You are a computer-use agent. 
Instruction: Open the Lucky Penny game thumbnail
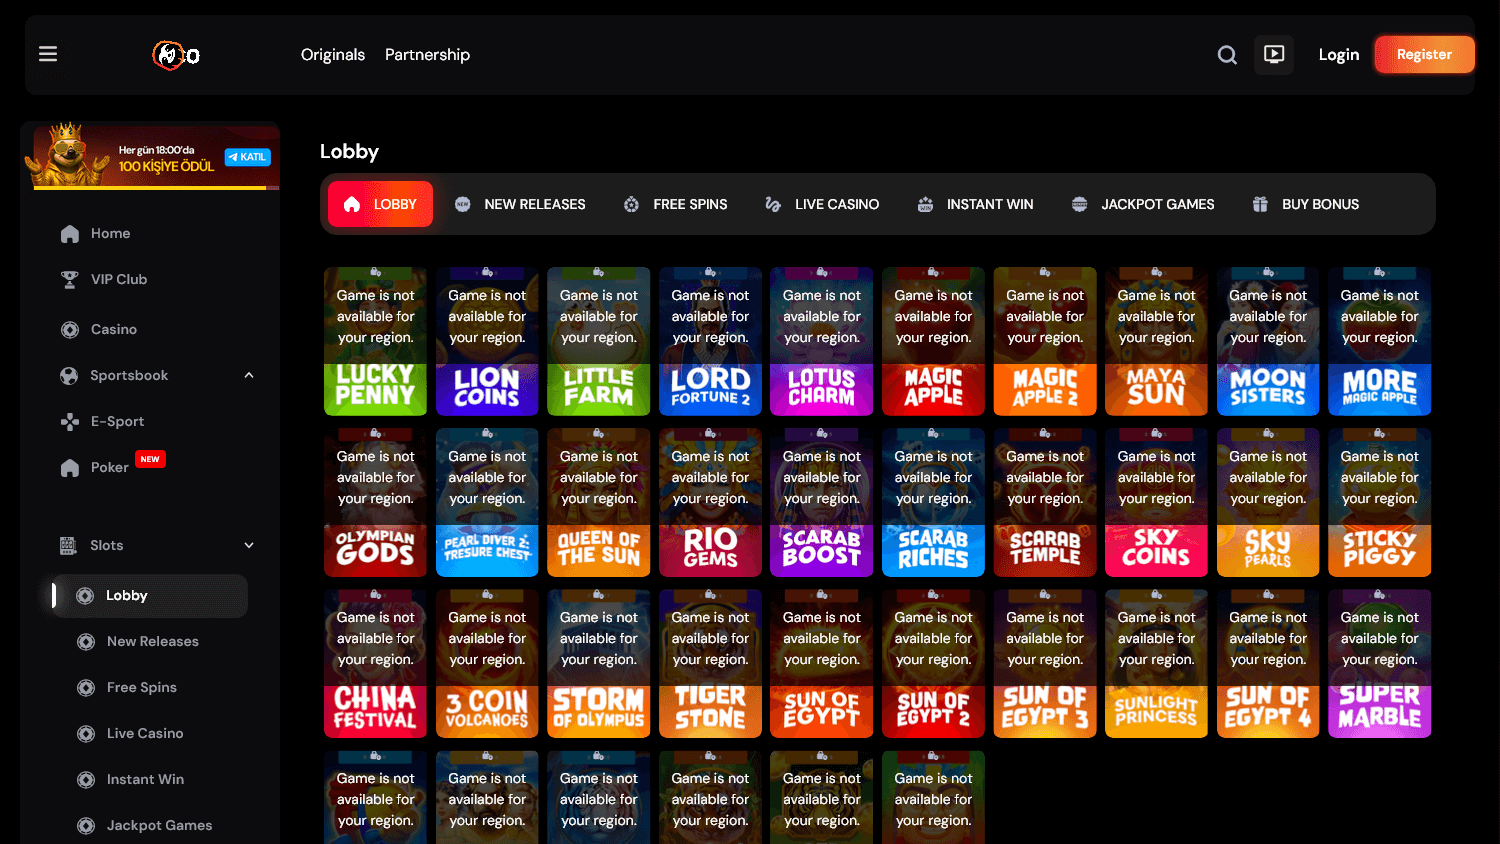click(375, 341)
